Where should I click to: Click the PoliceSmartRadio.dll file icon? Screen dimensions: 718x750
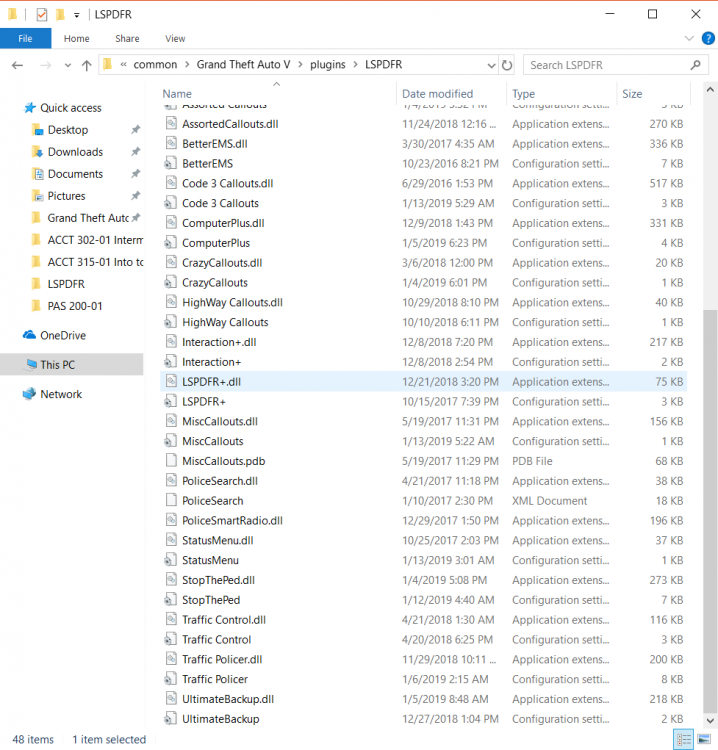[x=171, y=520]
